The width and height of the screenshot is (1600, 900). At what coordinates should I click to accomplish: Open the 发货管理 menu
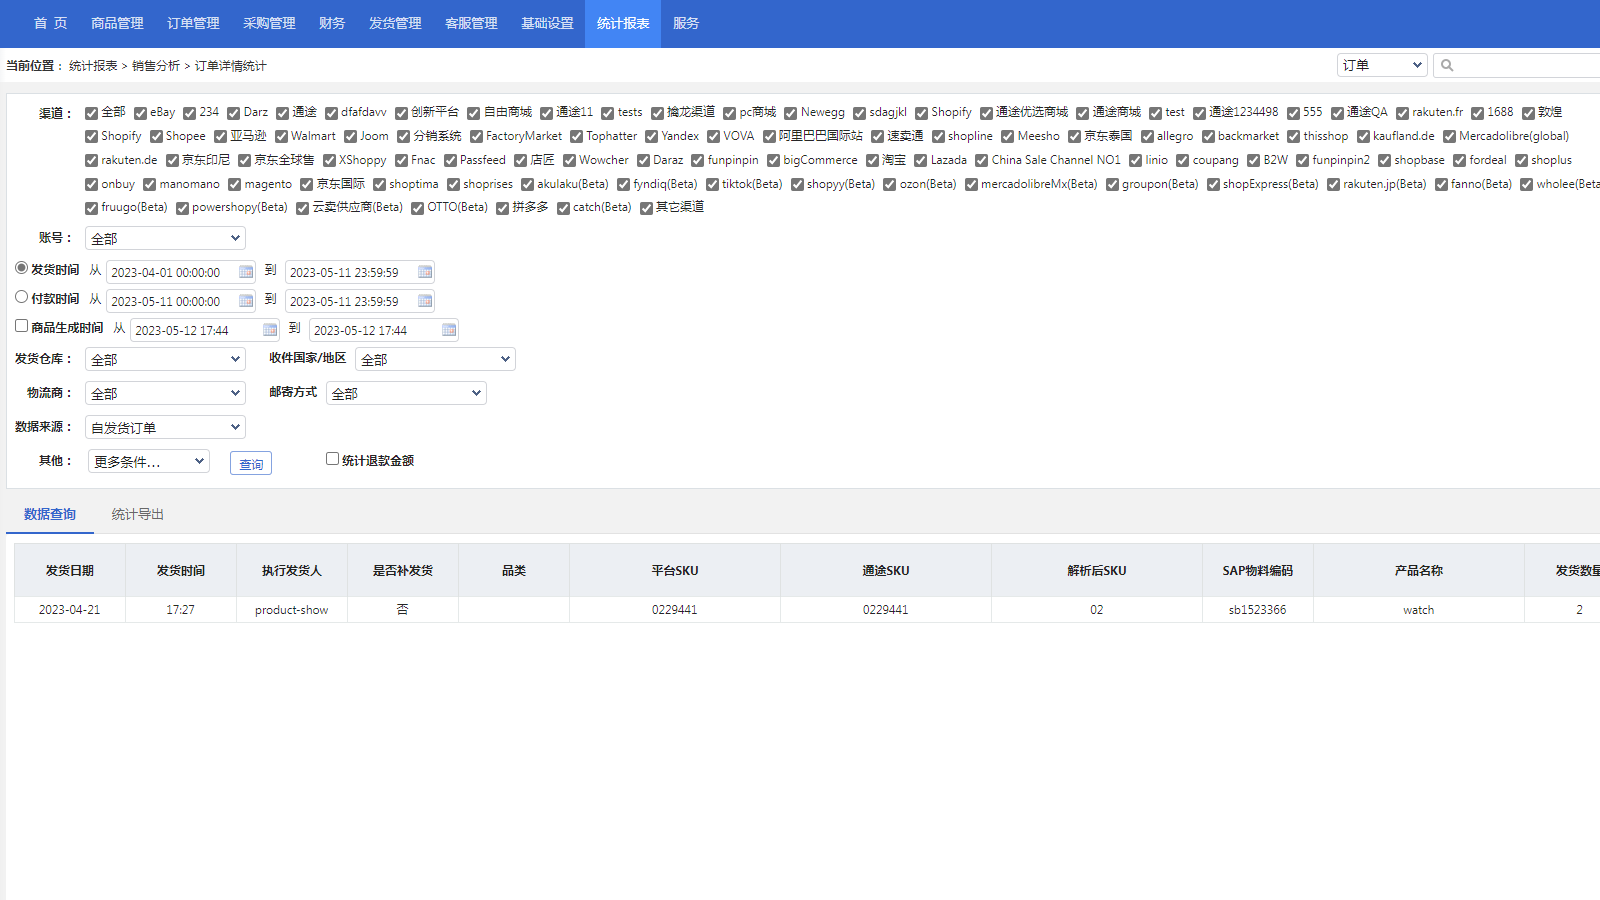click(395, 23)
